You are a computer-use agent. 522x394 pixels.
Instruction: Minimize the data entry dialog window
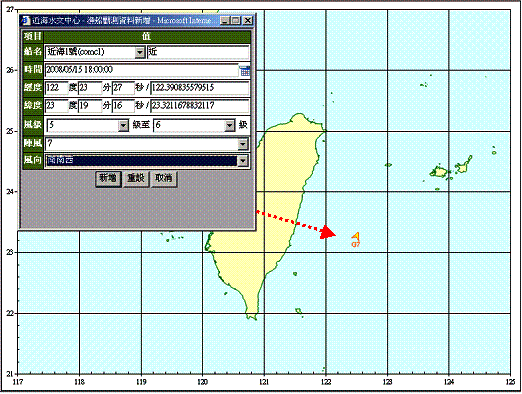coord(225,21)
